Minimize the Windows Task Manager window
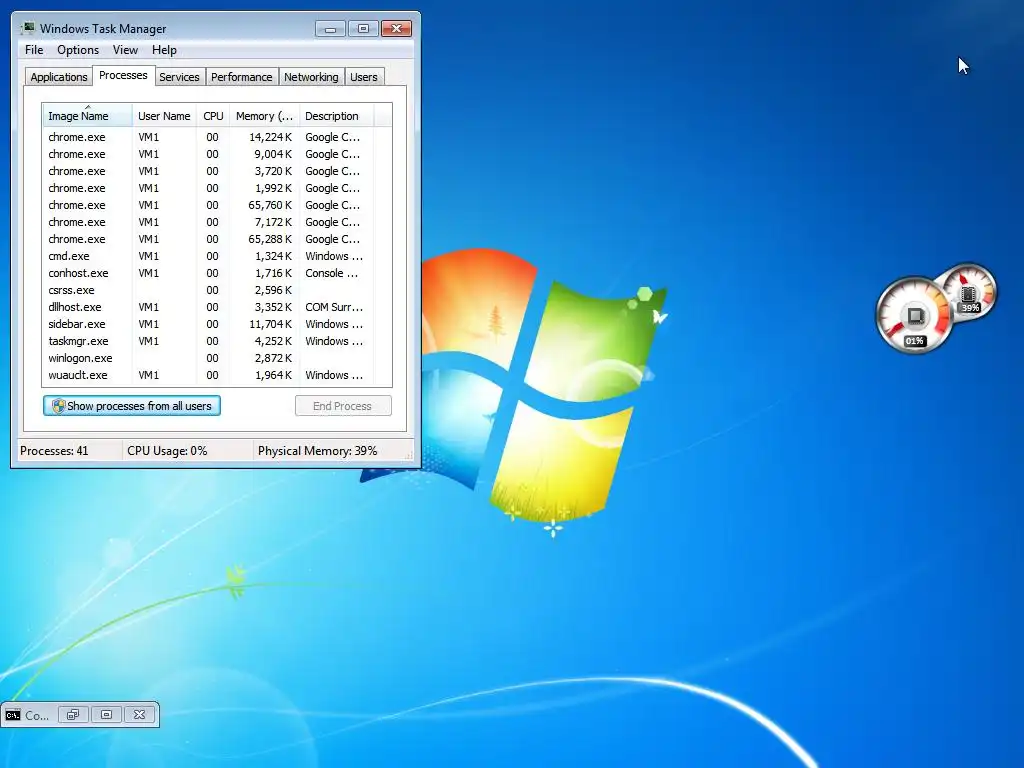 pyautogui.click(x=330, y=29)
